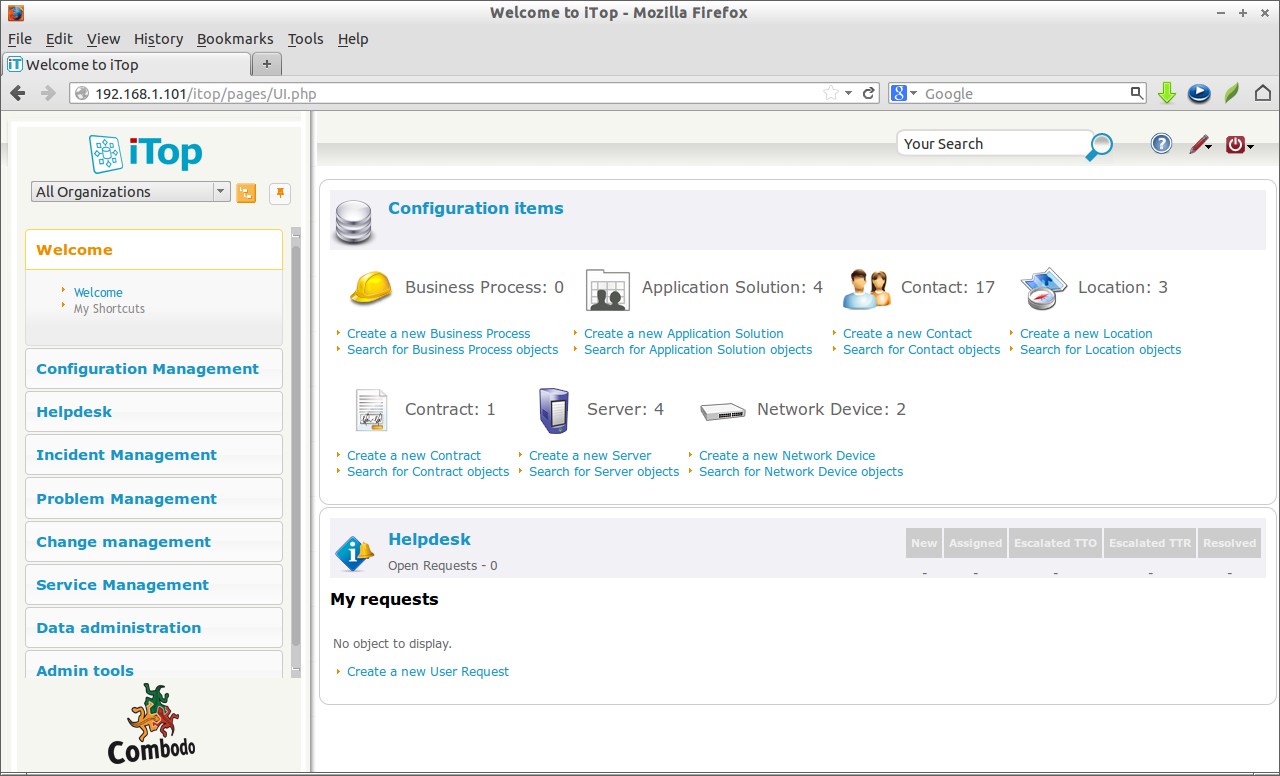Click the Firefox forward arrow
This screenshot has height=776, width=1280.
tap(47, 93)
